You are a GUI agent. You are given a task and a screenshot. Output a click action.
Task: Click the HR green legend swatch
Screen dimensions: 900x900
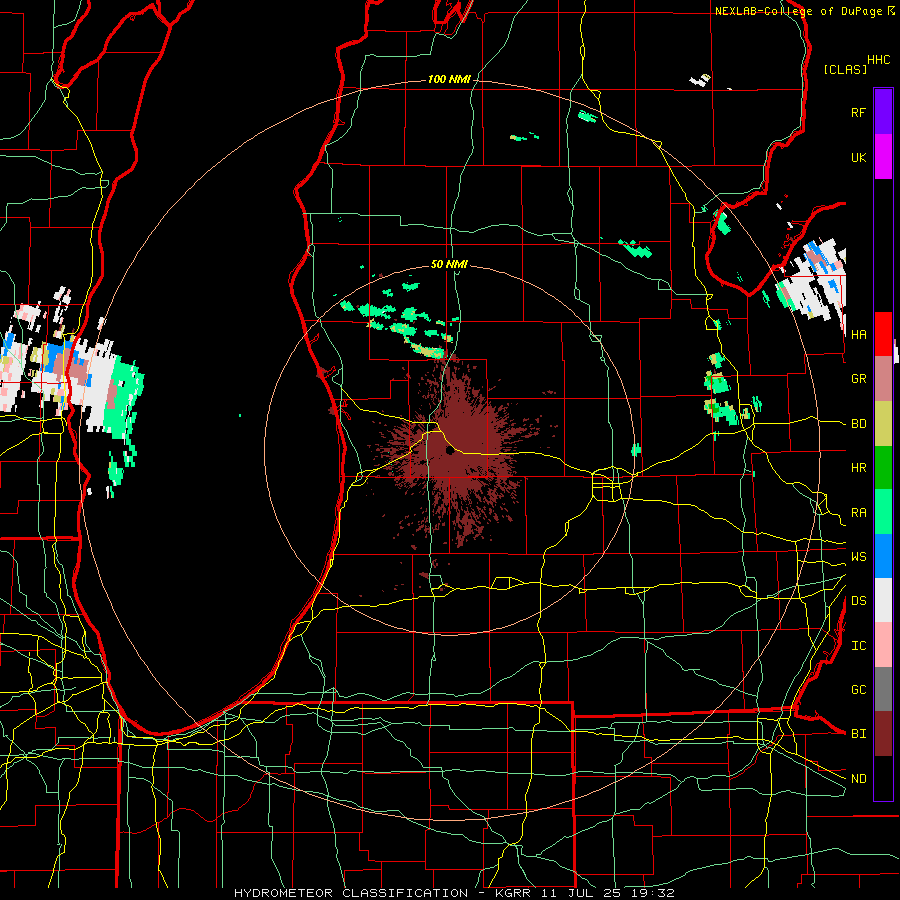point(883,468)
